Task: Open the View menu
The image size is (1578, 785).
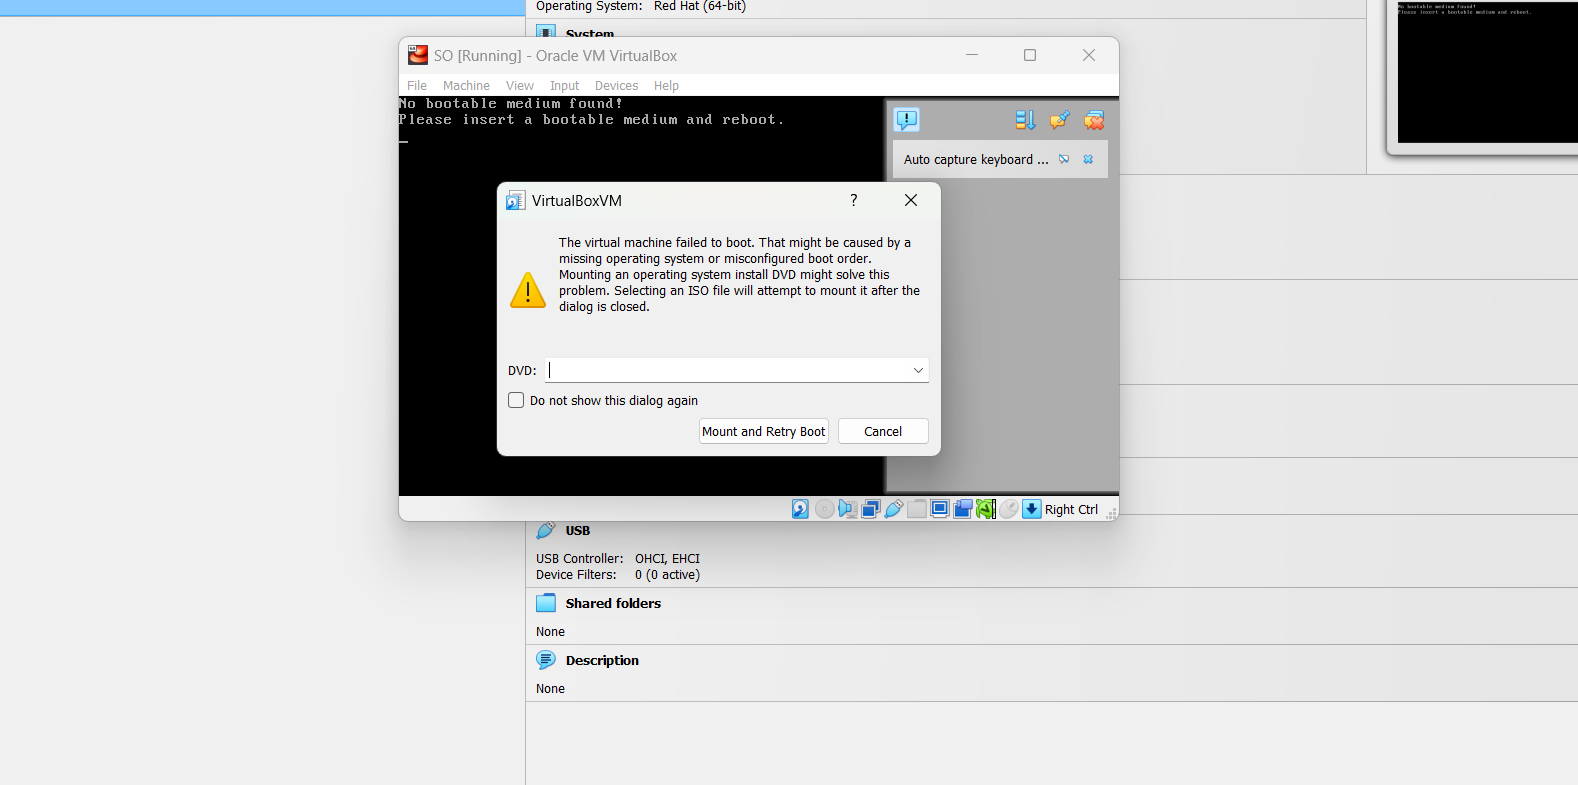Action: pos(519,86)
